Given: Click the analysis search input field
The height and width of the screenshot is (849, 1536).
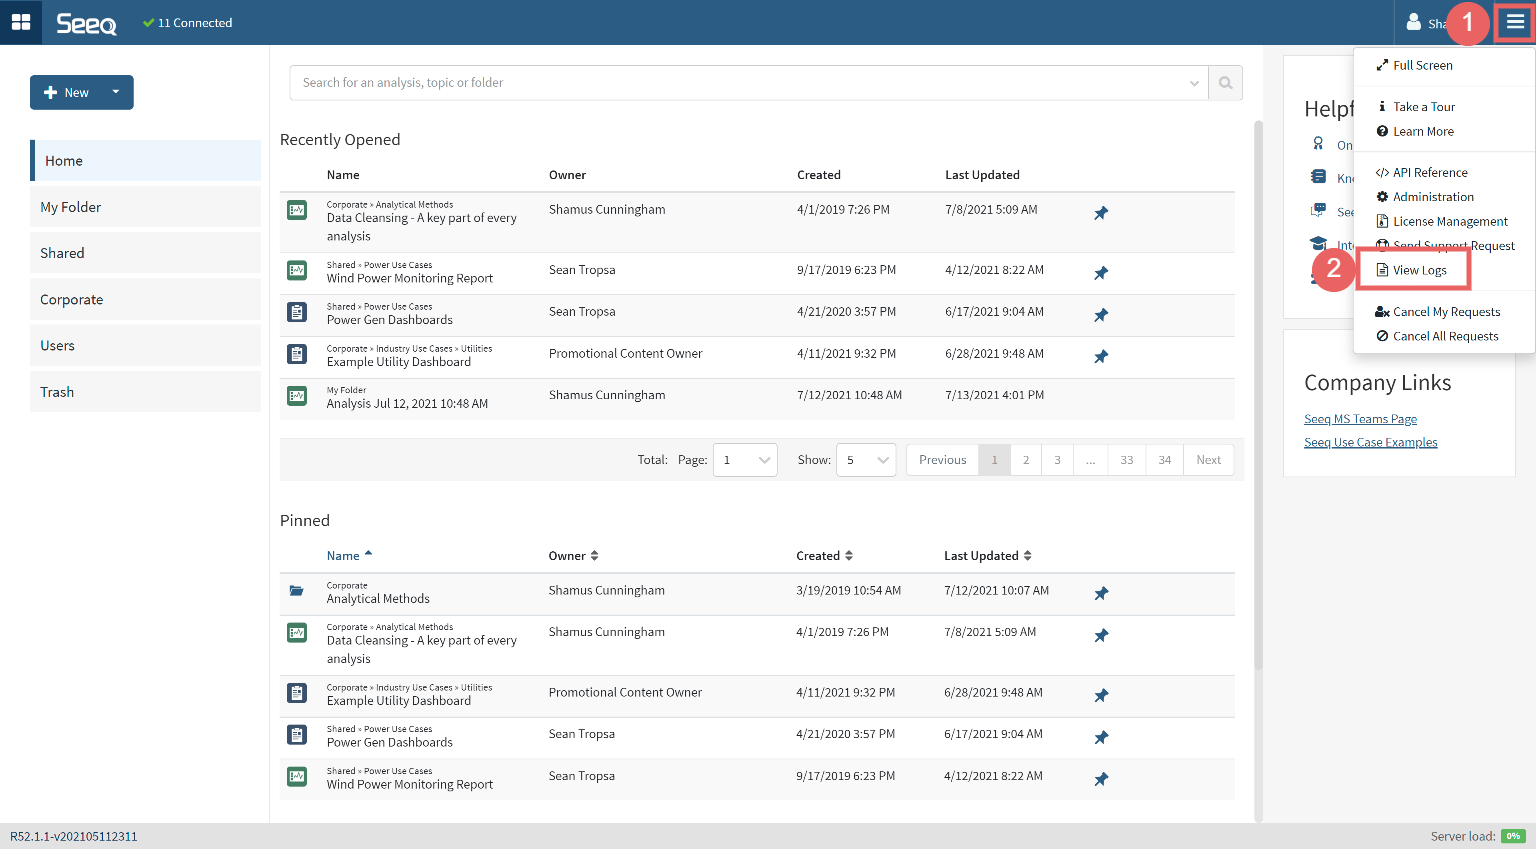Looking at the screenshot, I should (740, 83).
